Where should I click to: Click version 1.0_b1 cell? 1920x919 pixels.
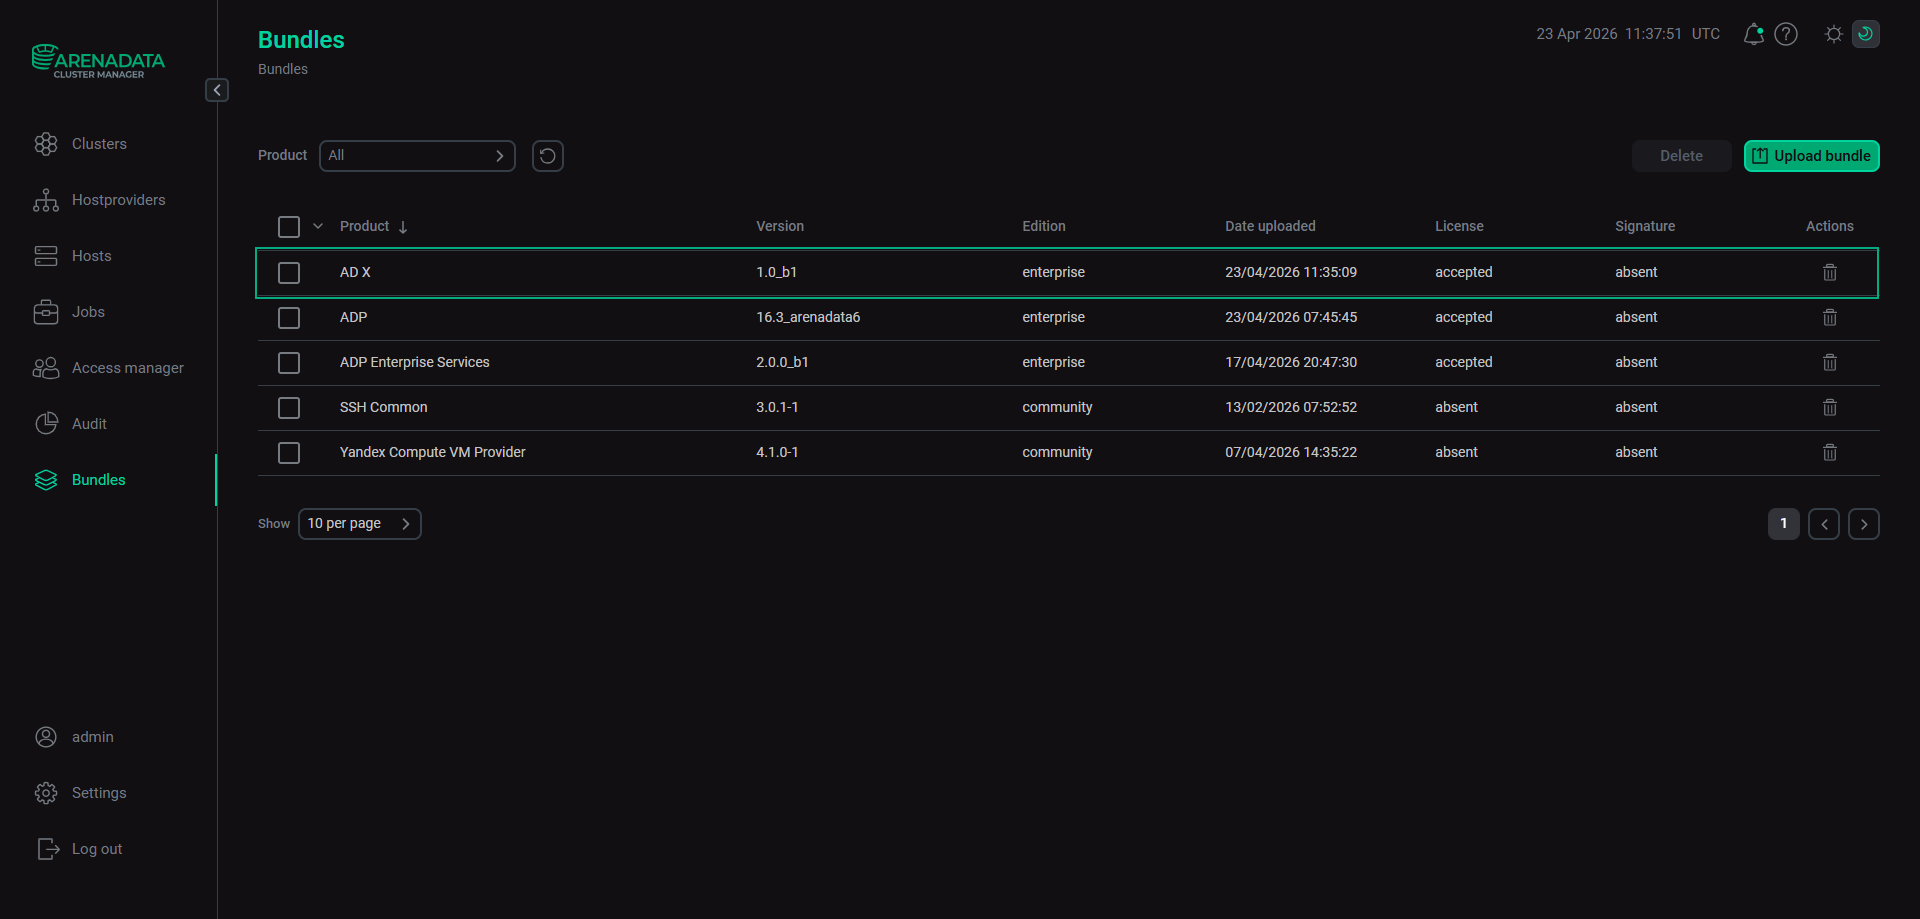coord(777,272)
